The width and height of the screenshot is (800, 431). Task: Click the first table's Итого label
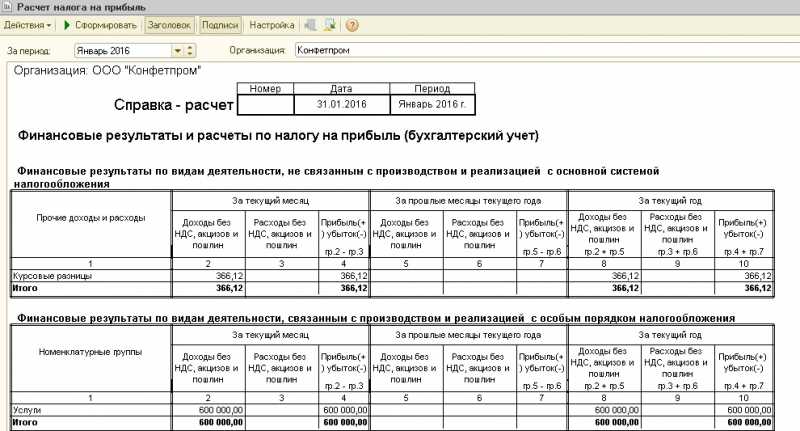[25, 288]
